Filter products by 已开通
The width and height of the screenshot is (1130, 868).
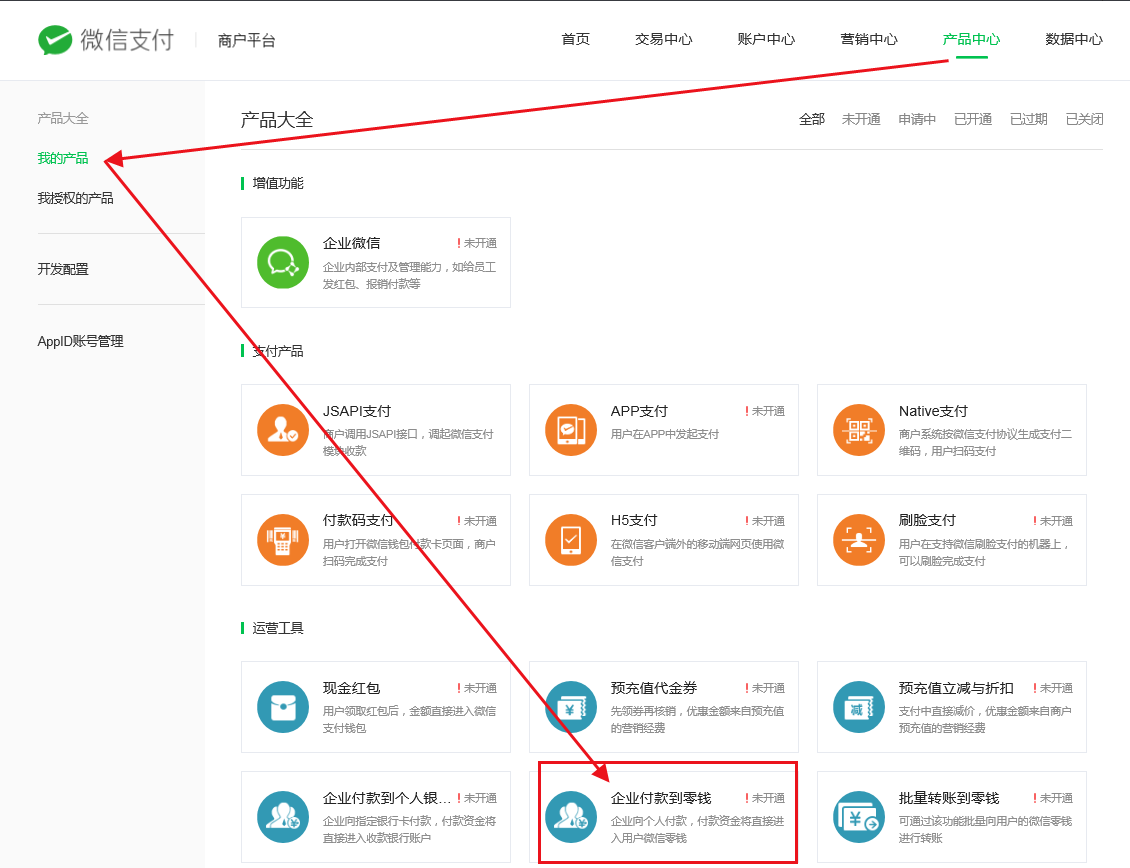click(973, 119)
